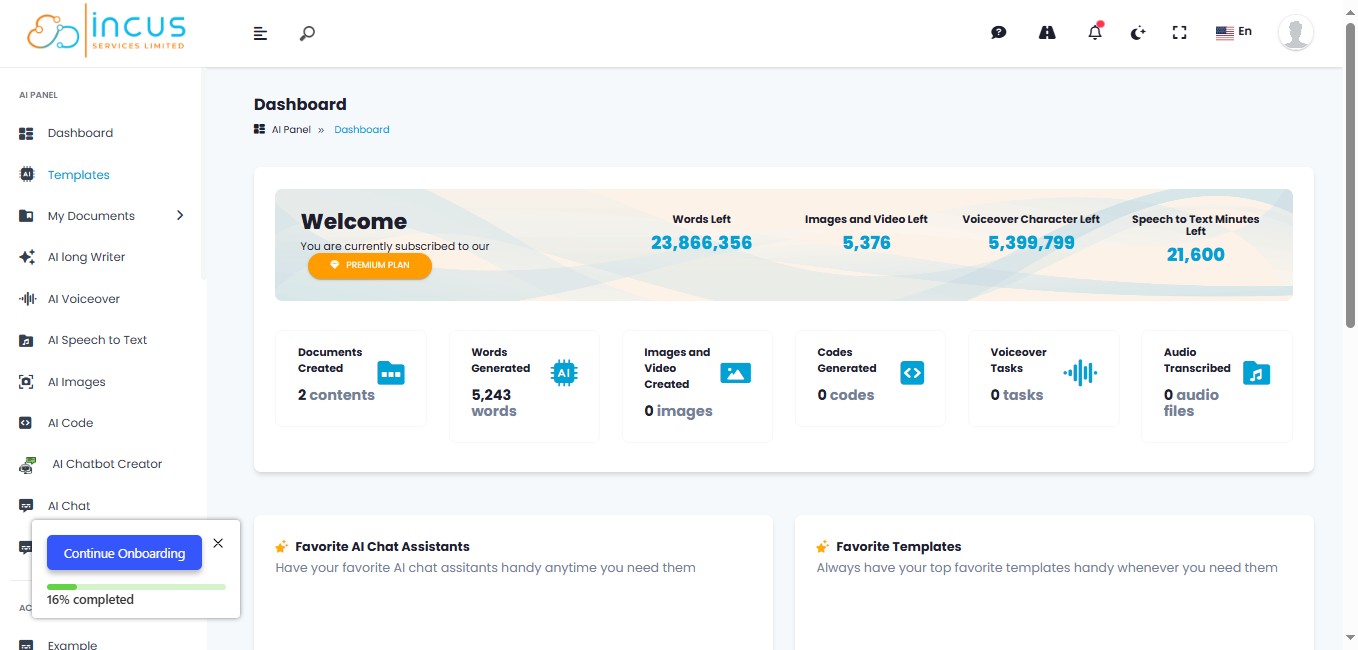Viewport: 1358px width, 650px height.
Task: Click the onboarding progress bar
Action: [136, 587]
